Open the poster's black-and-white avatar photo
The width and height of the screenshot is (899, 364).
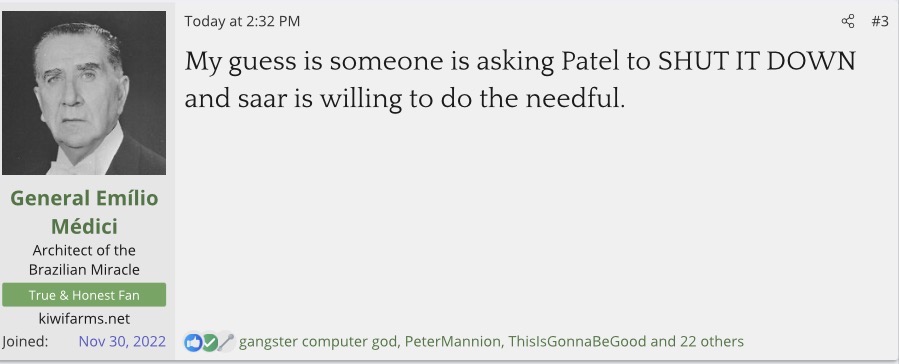pyautogui.click(x=84, y=93)
